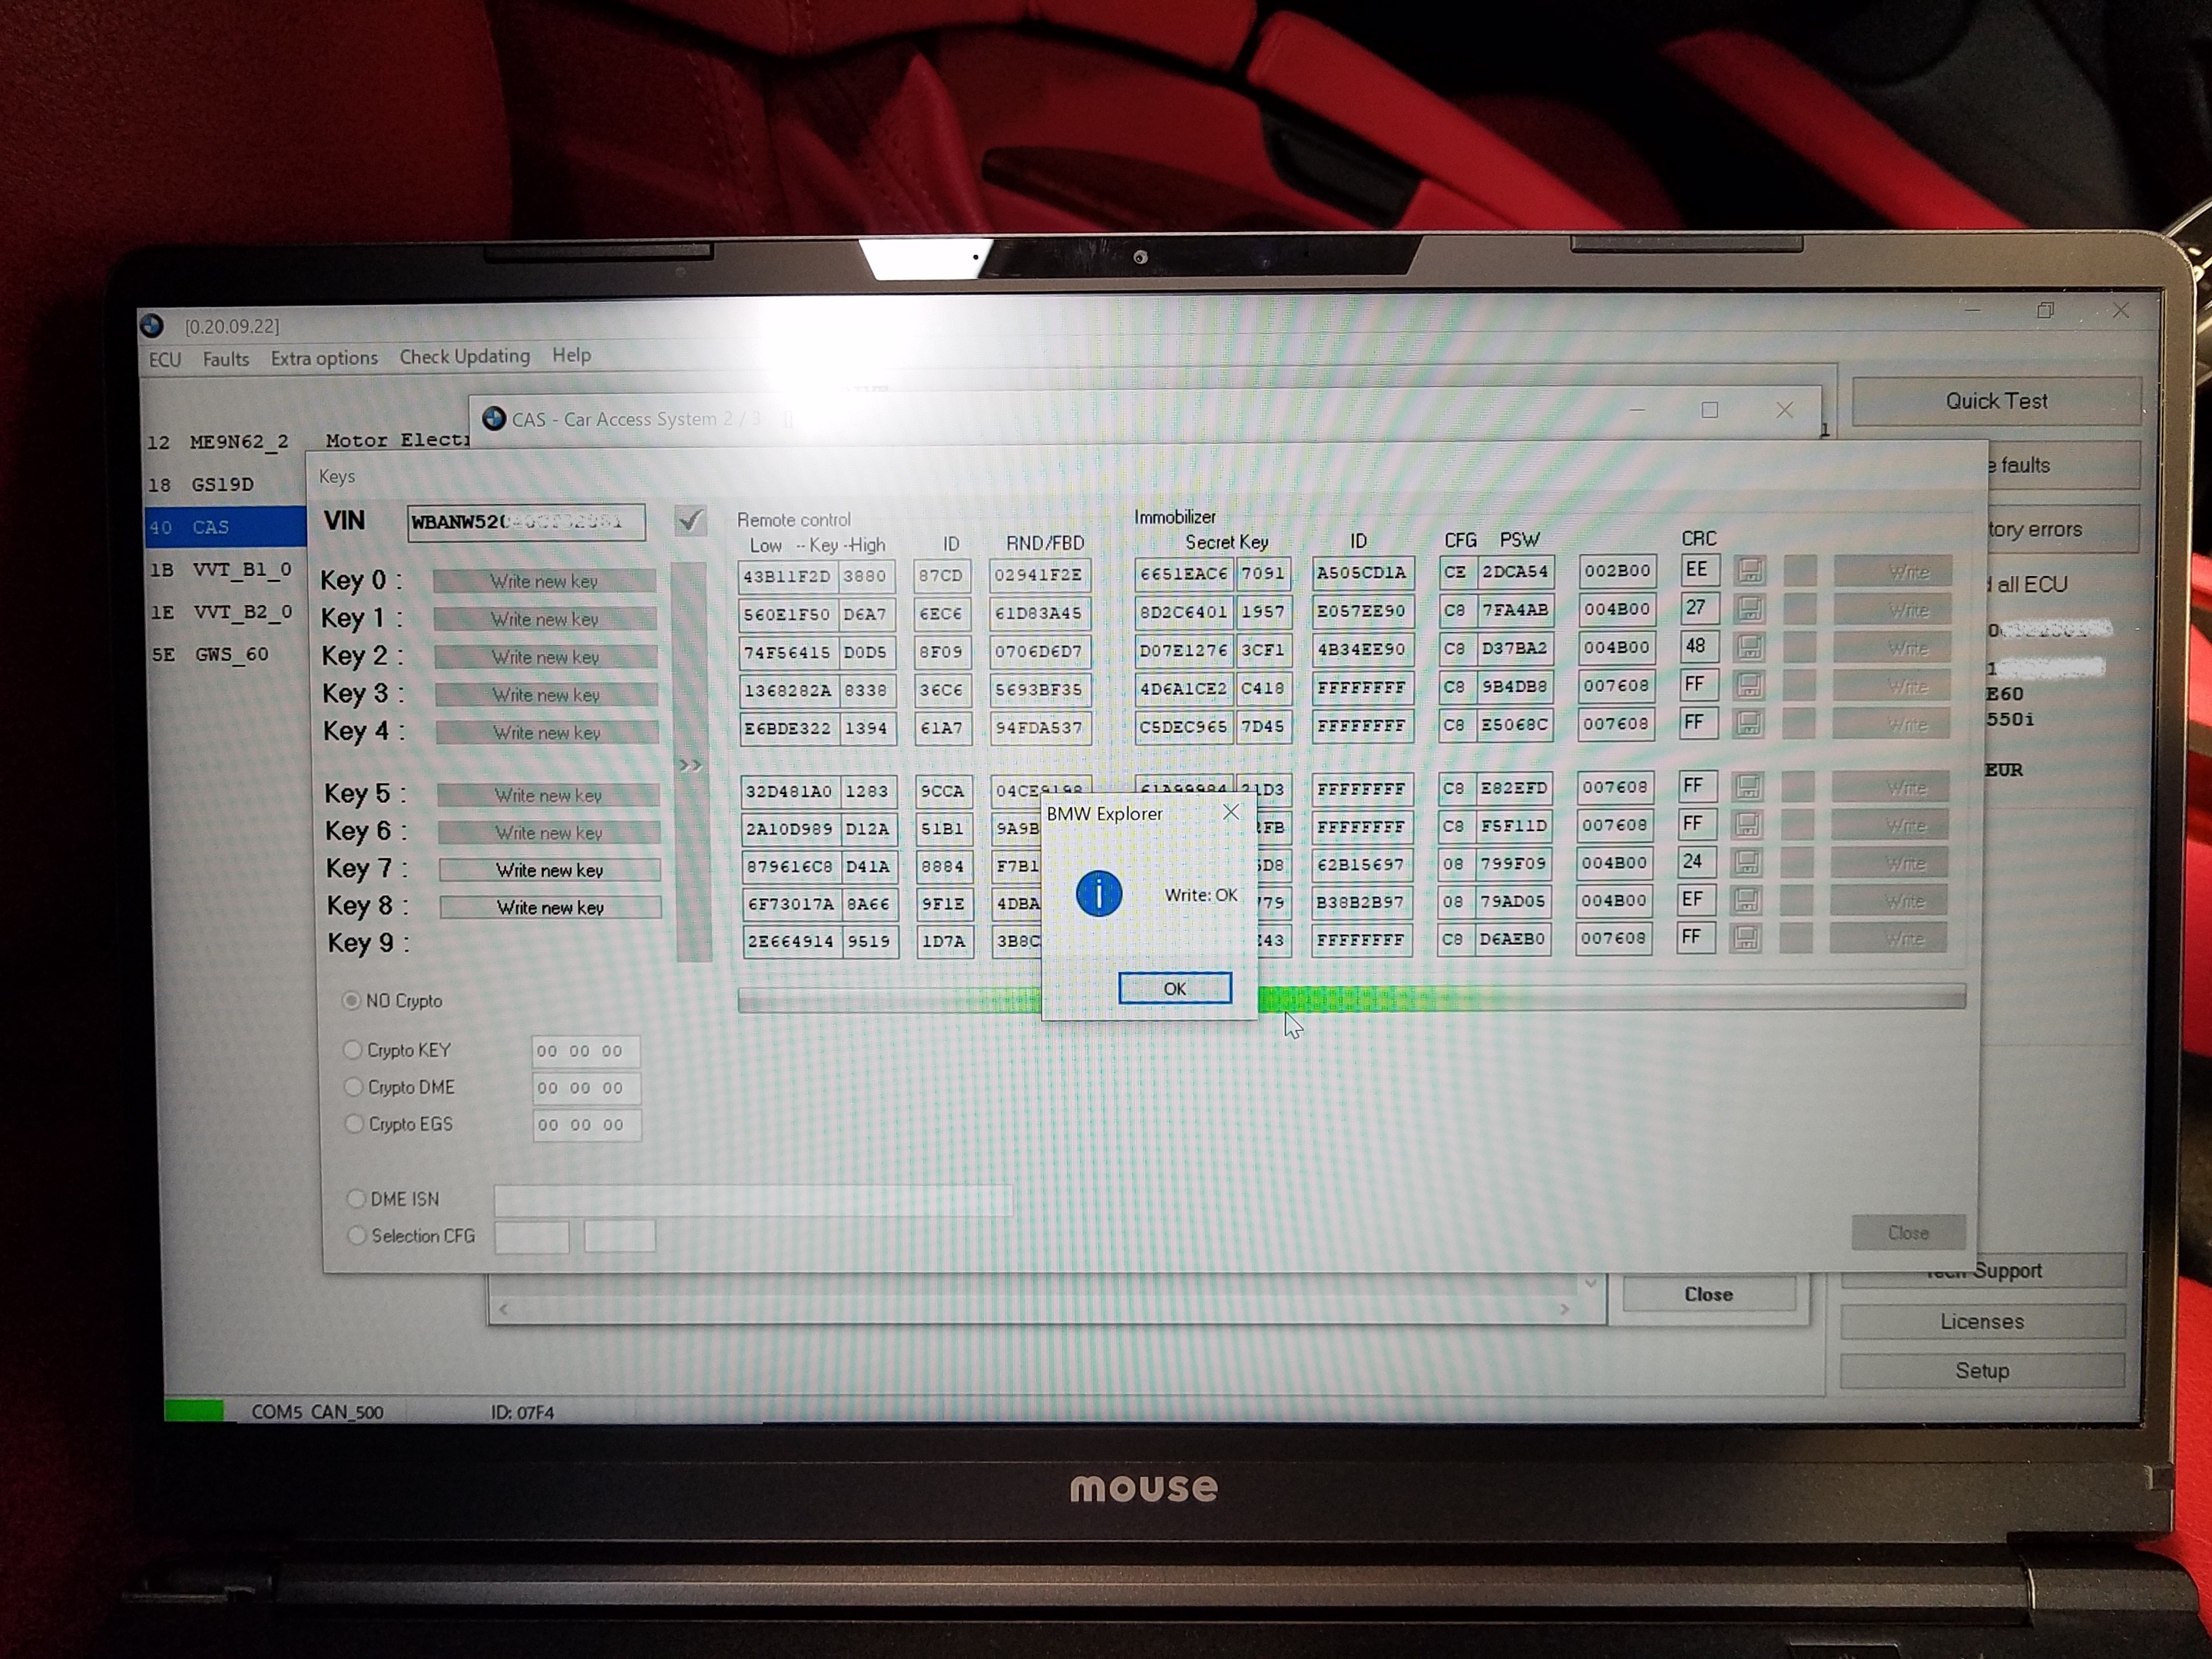The height and width of the screenshot is (1659, 2212).
Task: Open the Help menu
Action: (x=571, y=355)
